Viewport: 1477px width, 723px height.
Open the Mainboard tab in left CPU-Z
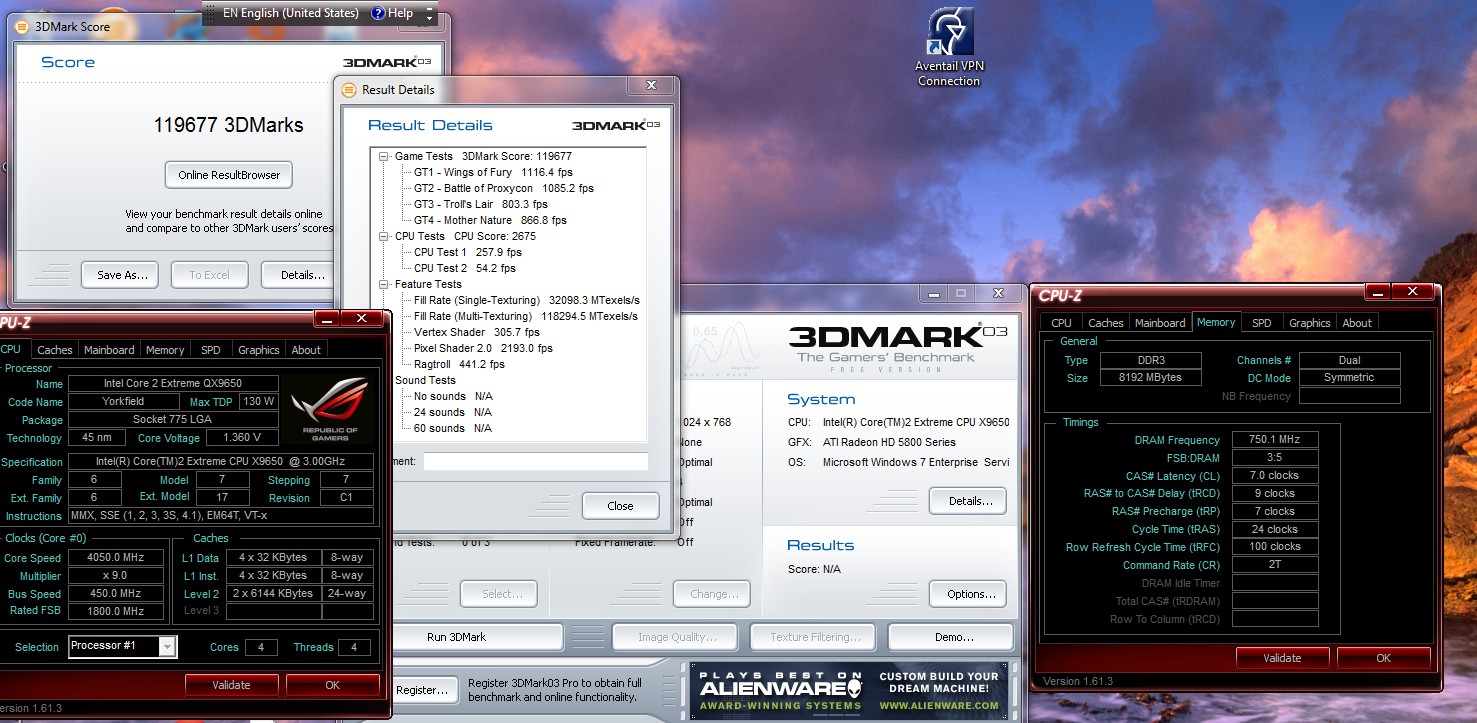[x=109, y=350]
